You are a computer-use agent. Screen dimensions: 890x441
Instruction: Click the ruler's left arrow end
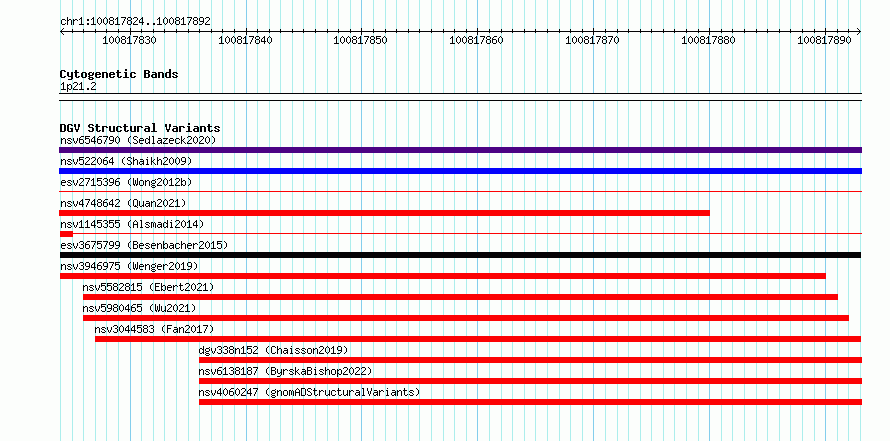pyautogui.click(x=62, y=32)
